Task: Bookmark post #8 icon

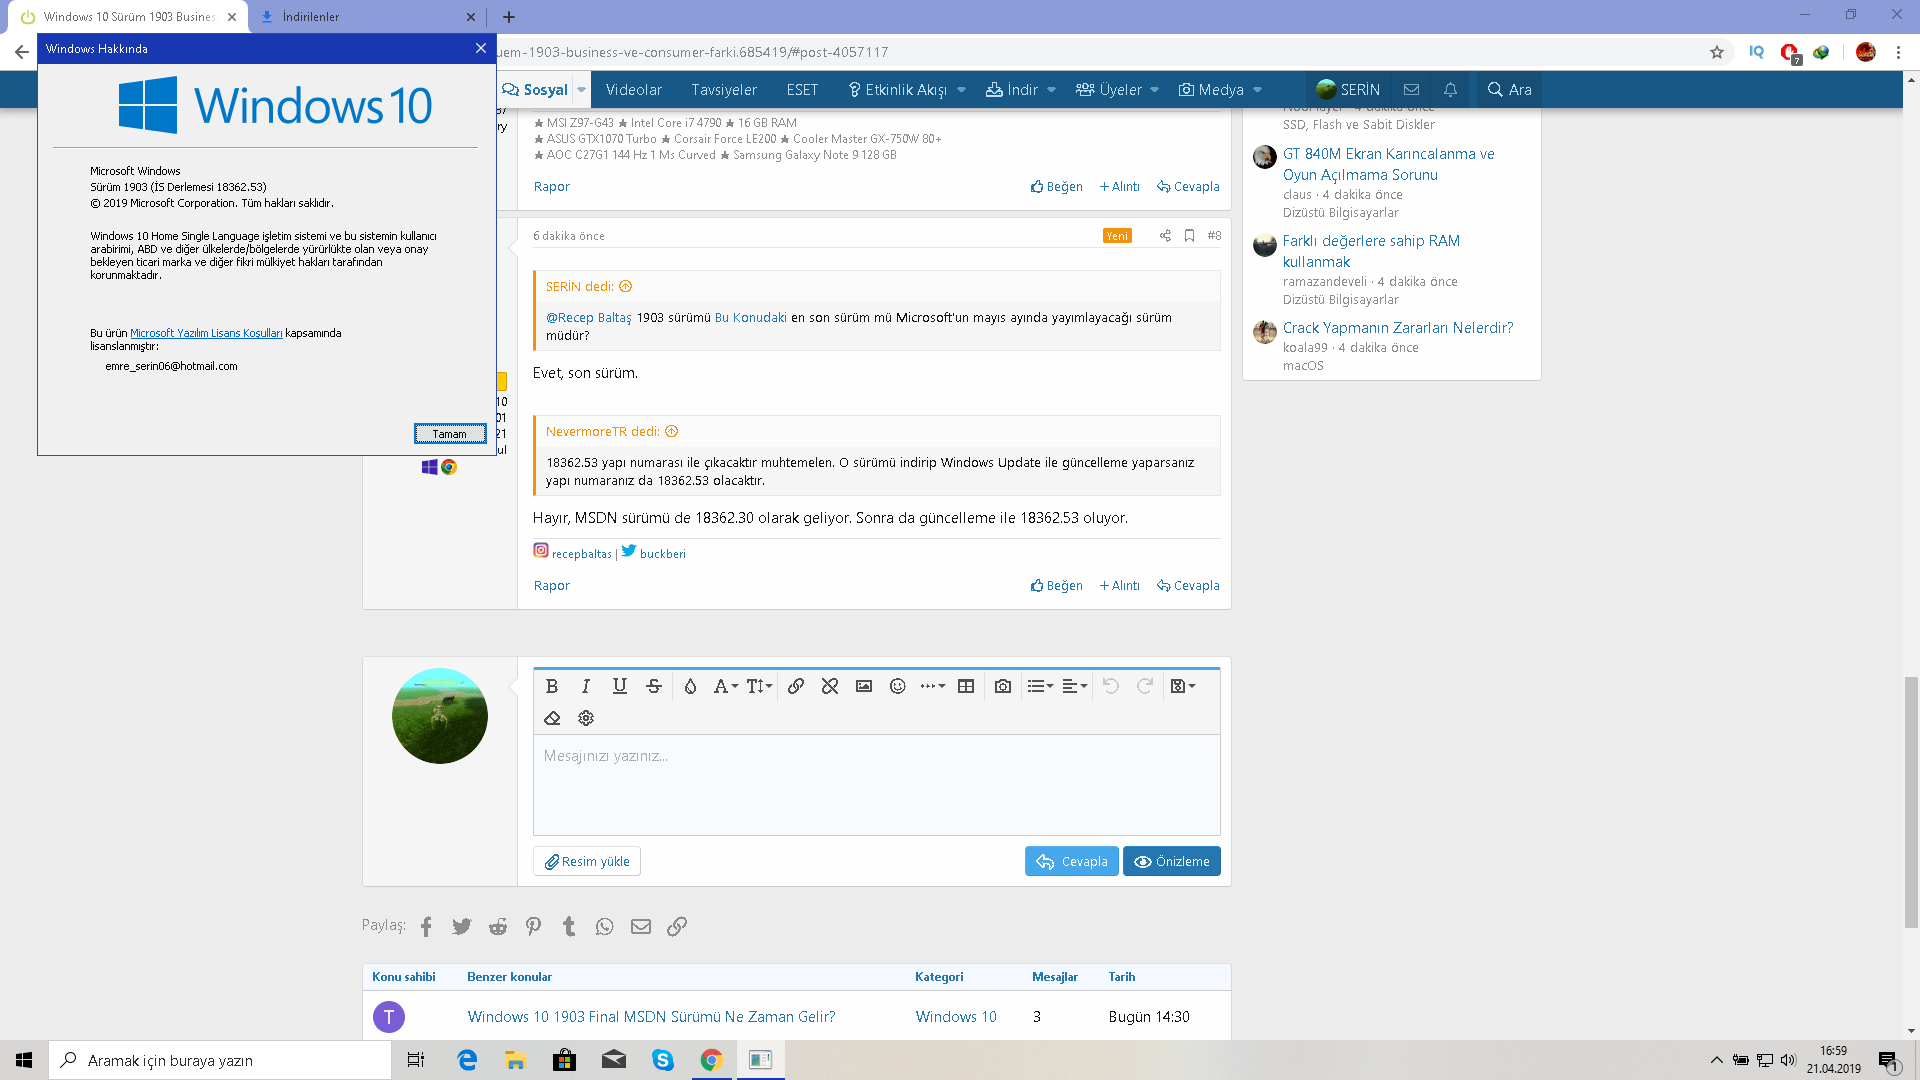Action: (x=1189, y=236)
